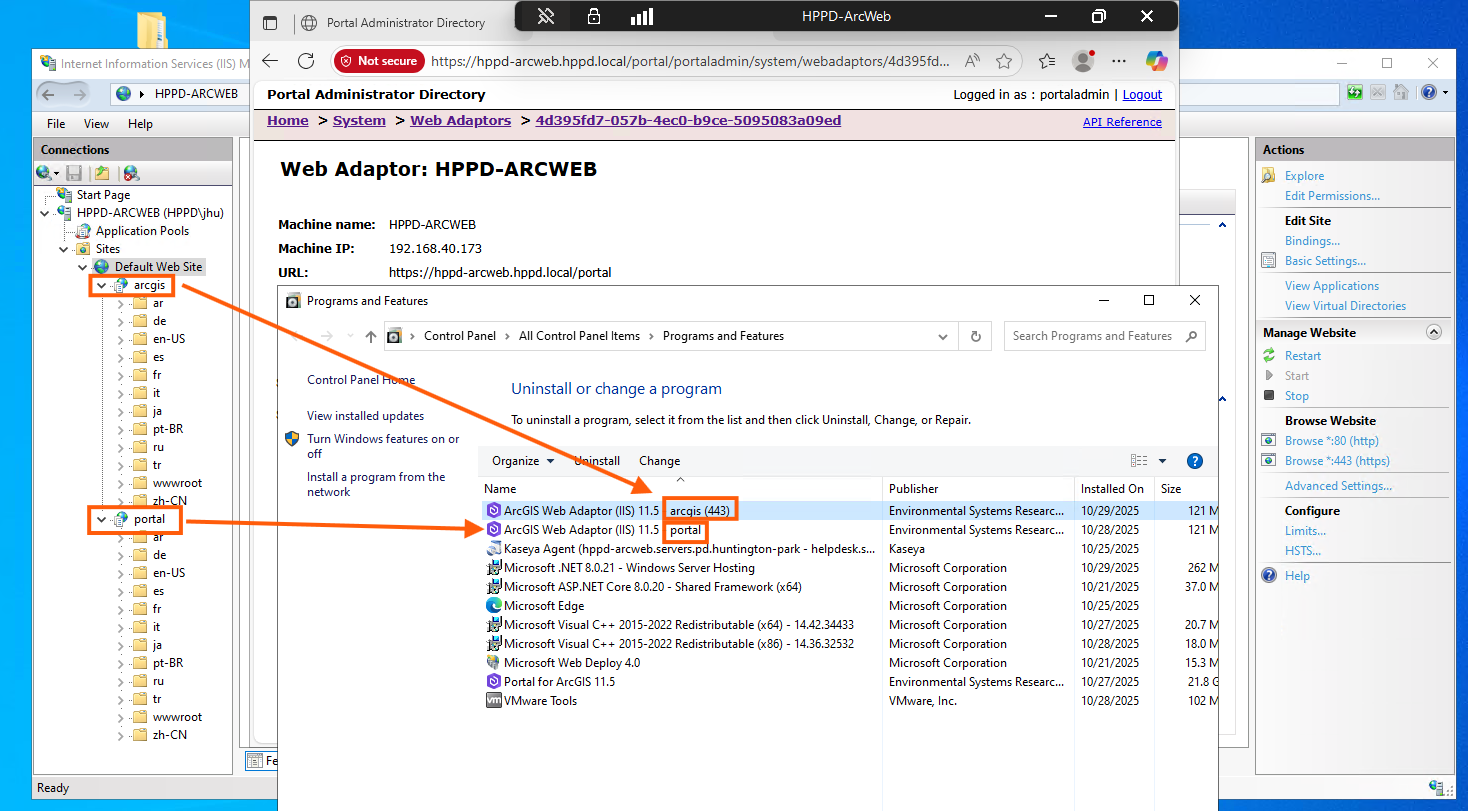The image size is (1468, 811).
Task: Click the lock icon in HPPD-ArcWeb bar
Action: point(594,16)
